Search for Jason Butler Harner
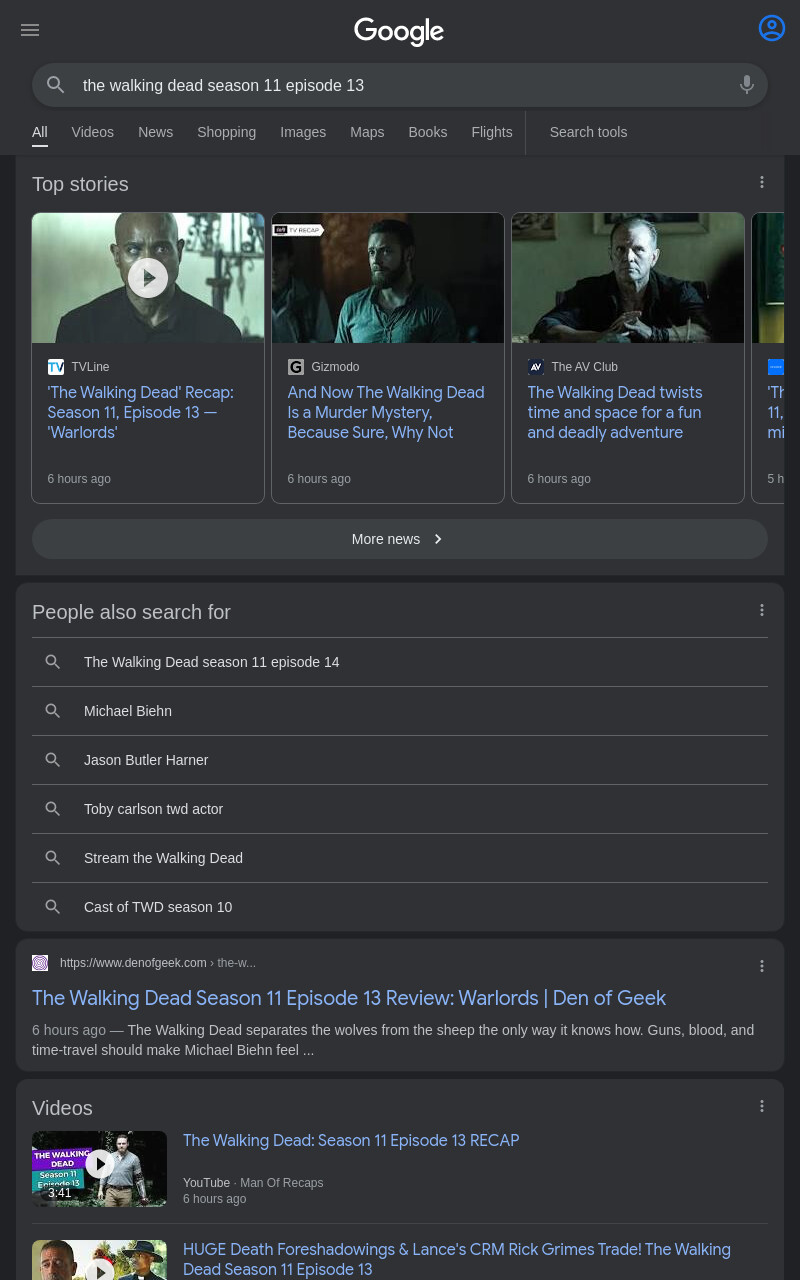Viewport: 800px width, 1280px height. click(x=400, y=760)
